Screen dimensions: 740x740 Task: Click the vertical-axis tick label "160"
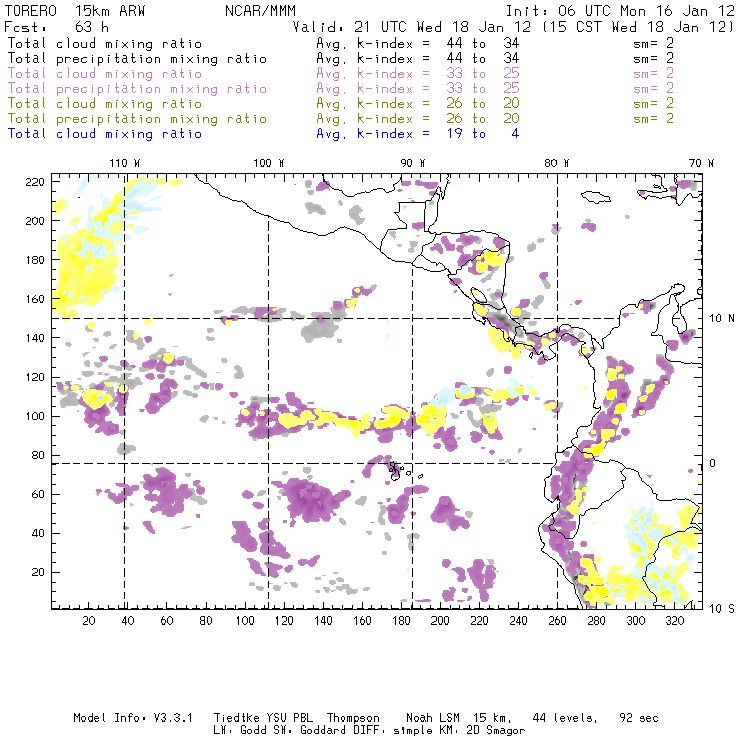pos(35,299)
